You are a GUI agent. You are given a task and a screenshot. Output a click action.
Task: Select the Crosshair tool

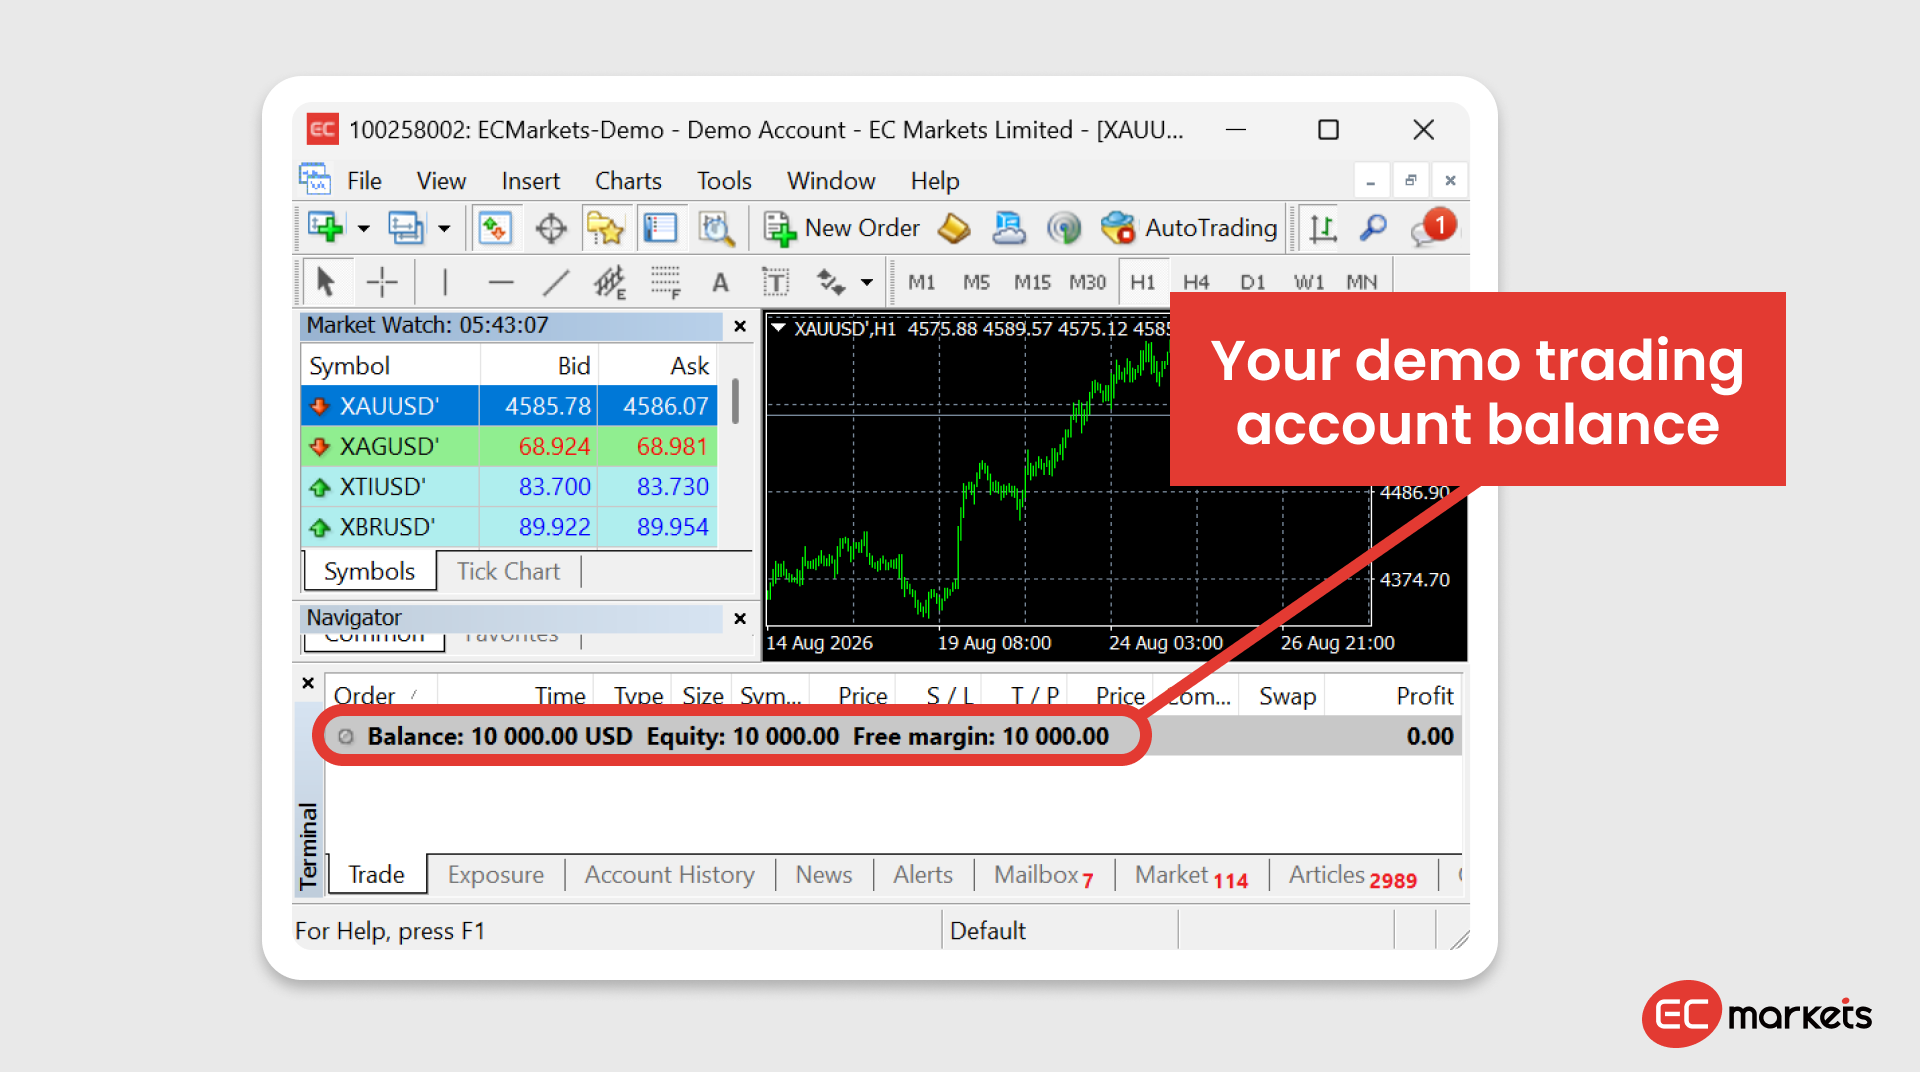(x=382, y=282)
